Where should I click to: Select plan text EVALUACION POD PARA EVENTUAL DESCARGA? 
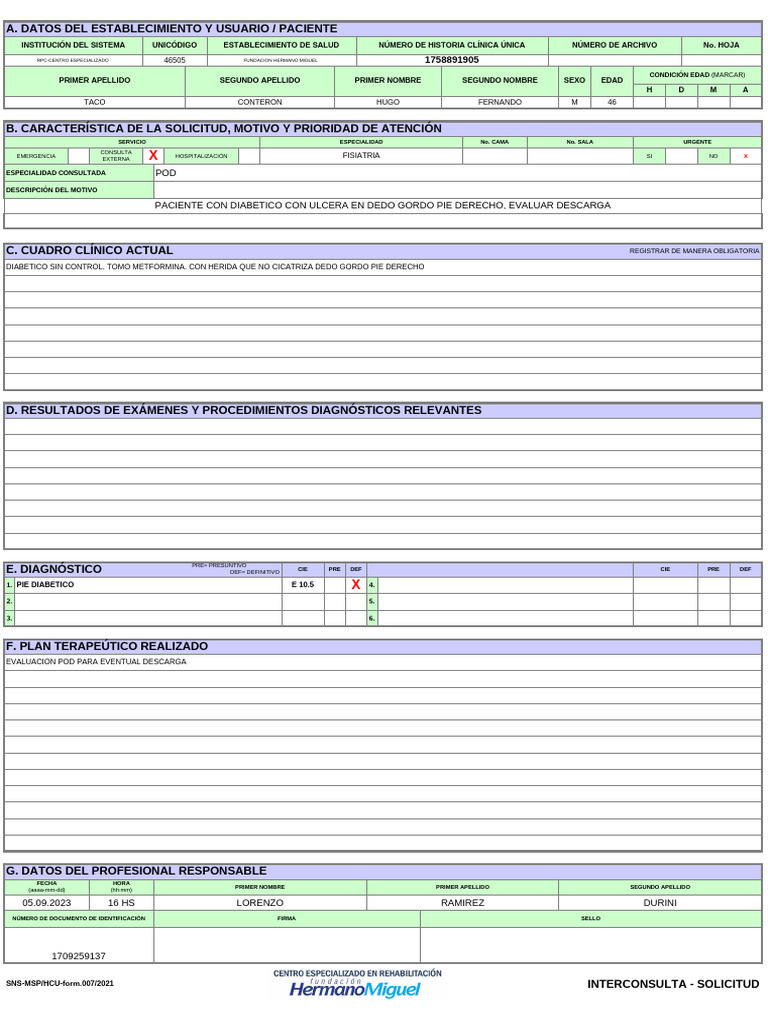click(x=96, y=662)
